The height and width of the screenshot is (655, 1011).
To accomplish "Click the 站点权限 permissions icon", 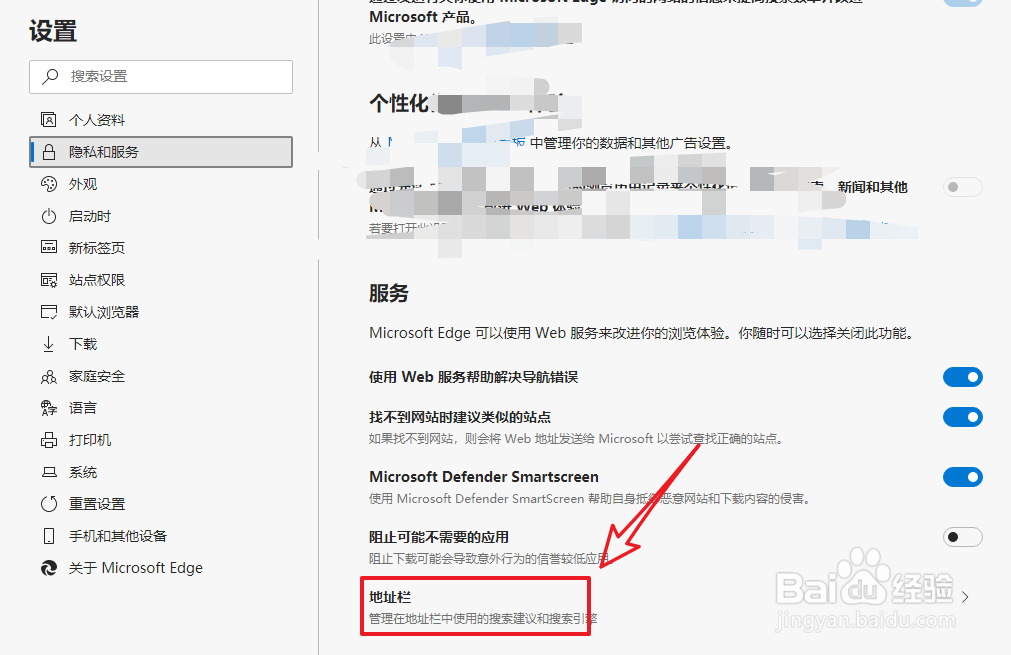I will click(x=49, y=279).
